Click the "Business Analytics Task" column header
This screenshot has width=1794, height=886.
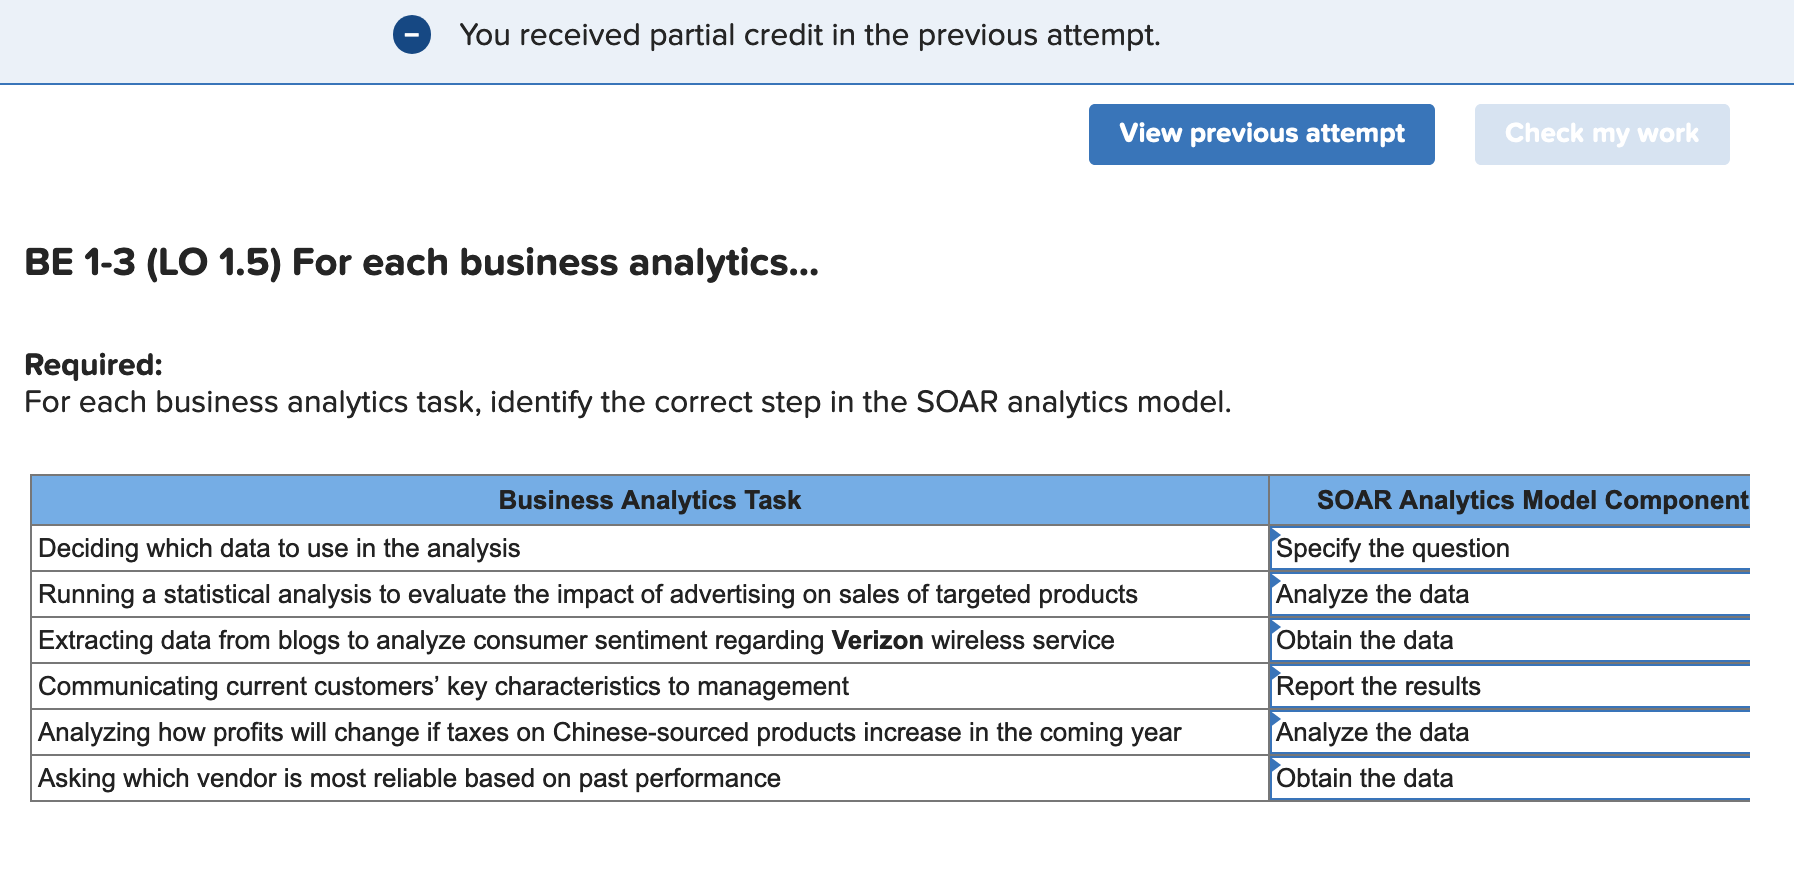pyautogui.click(x=650, y=500)
